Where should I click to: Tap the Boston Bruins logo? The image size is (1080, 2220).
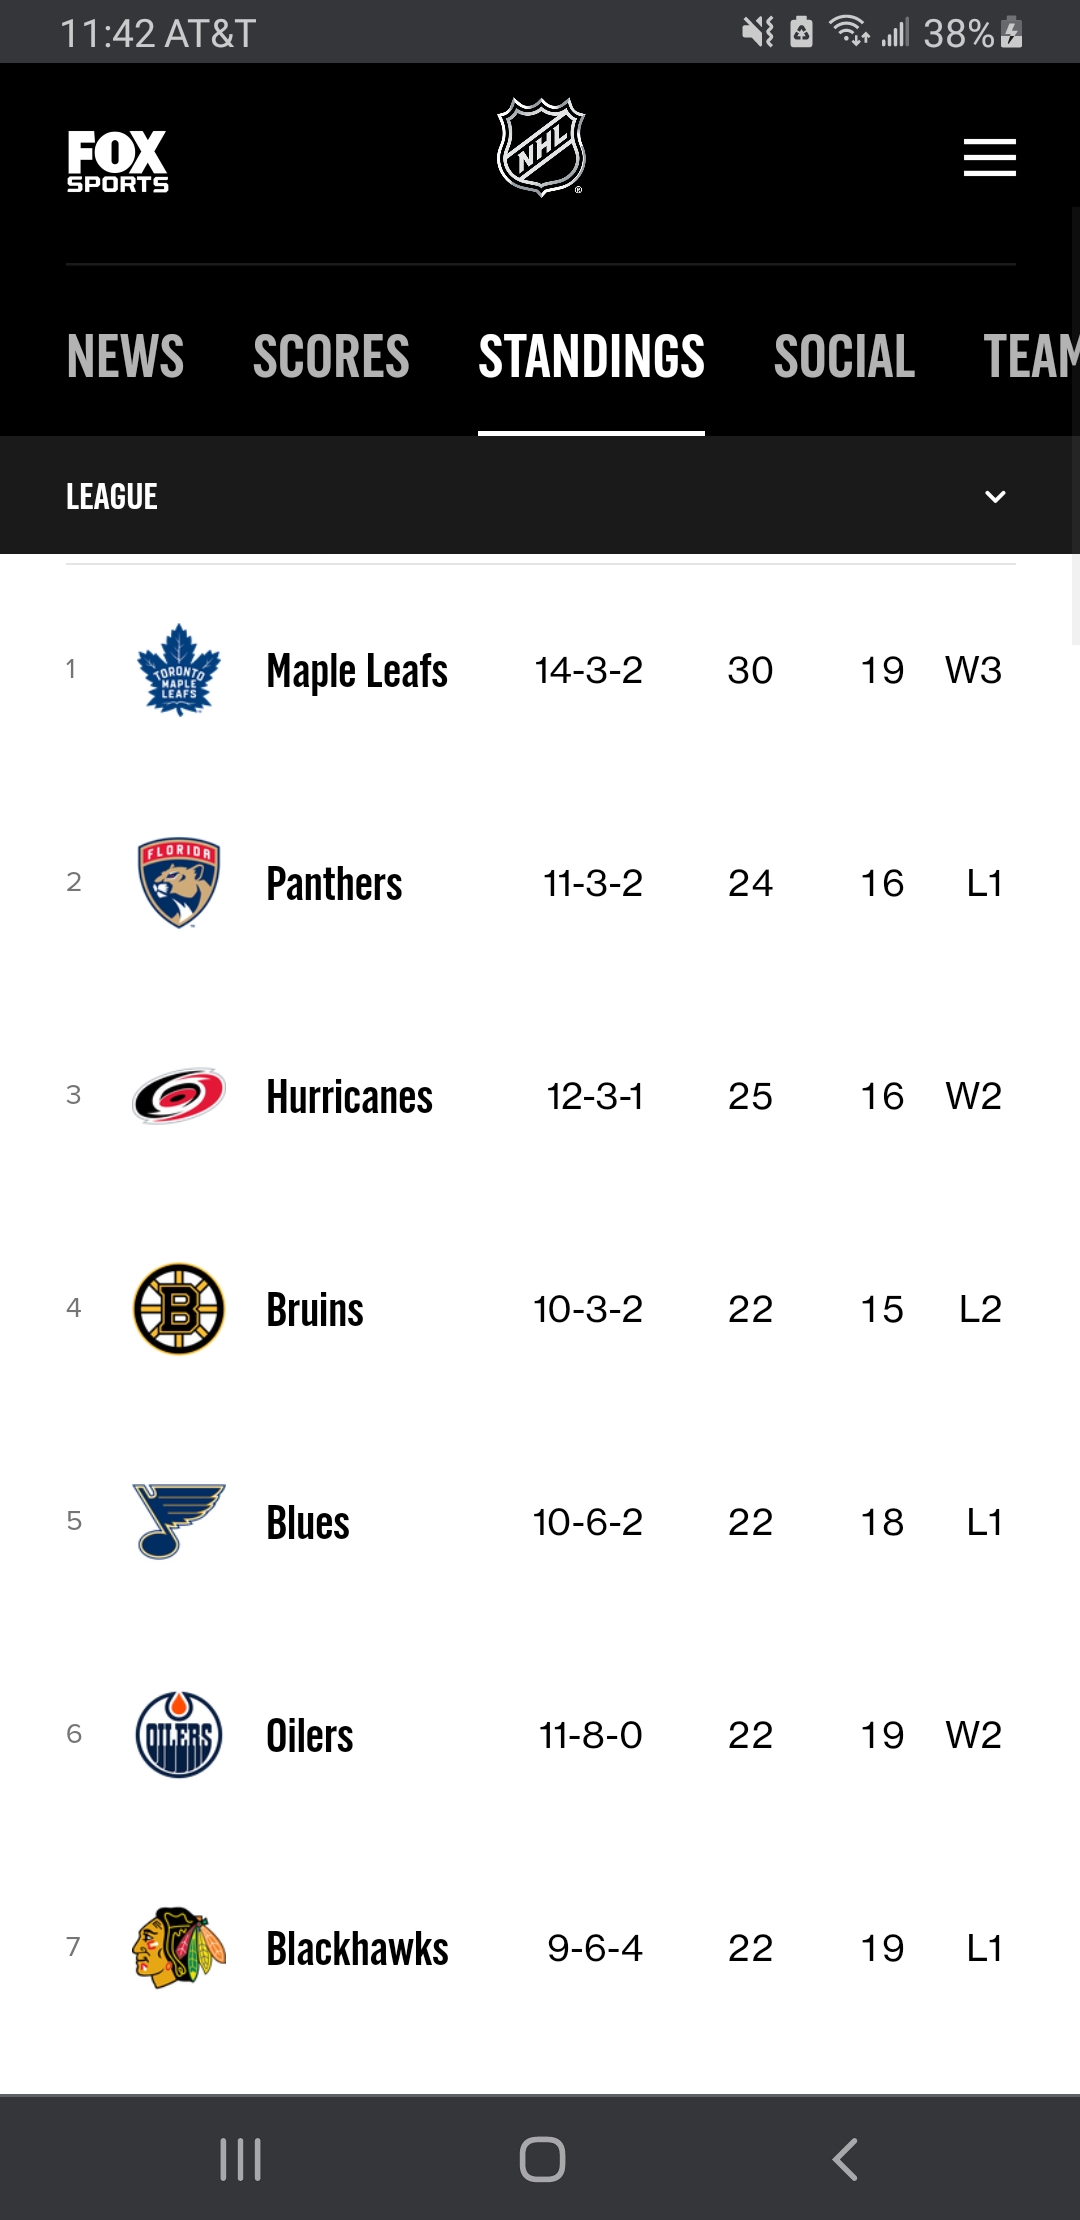(179, 1308)
